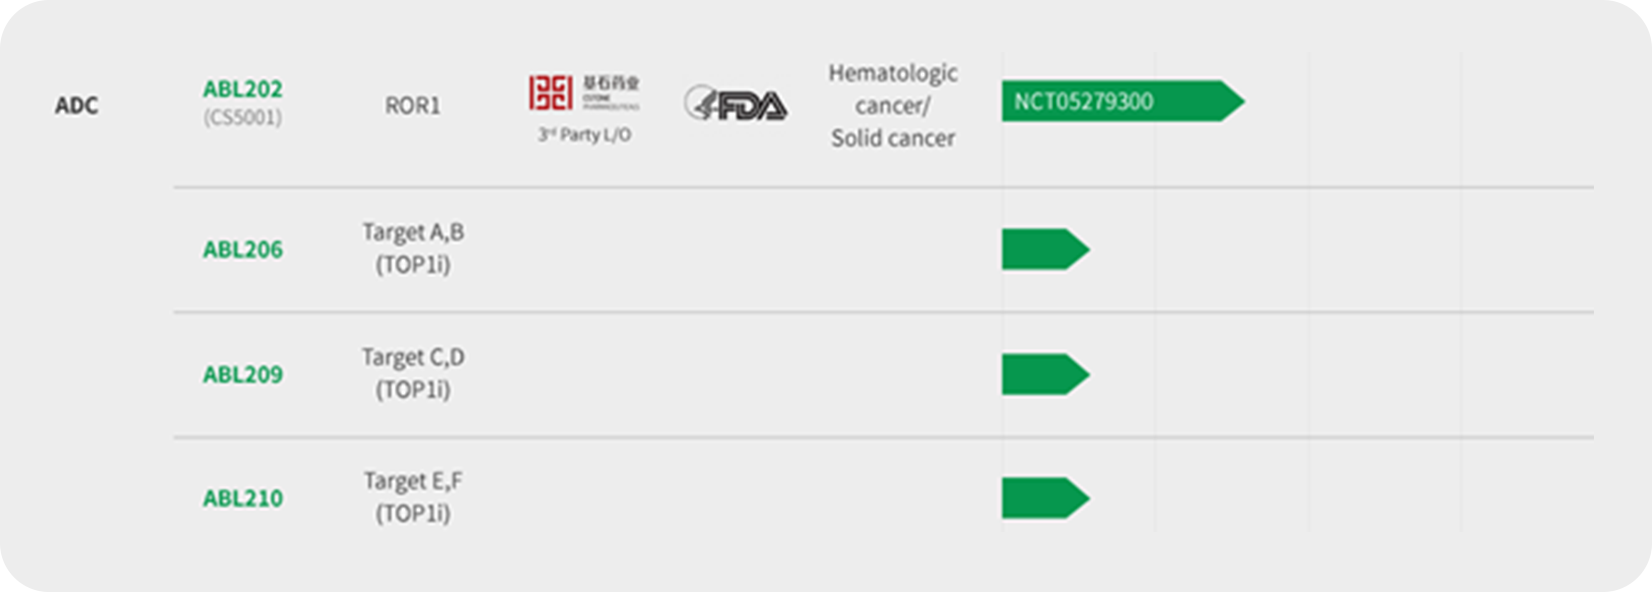Click the Target A,B (TOP1i) text

[413, 248]
